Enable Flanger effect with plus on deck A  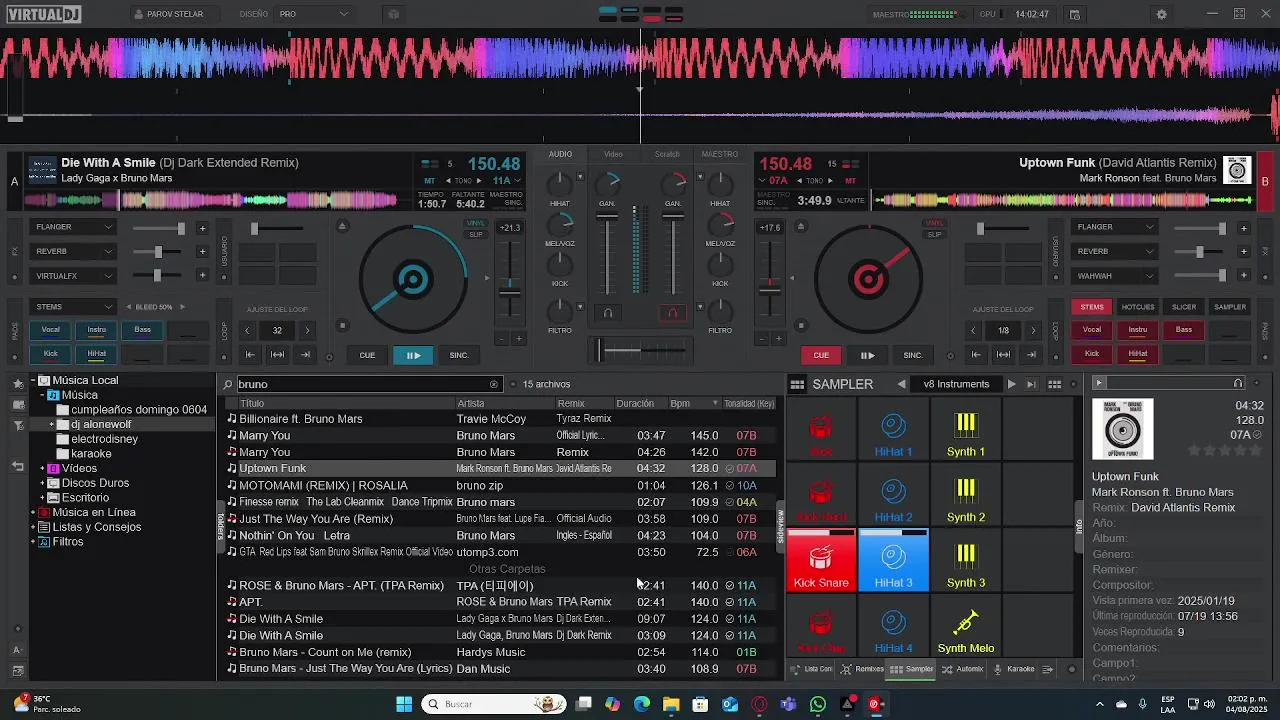202,227
